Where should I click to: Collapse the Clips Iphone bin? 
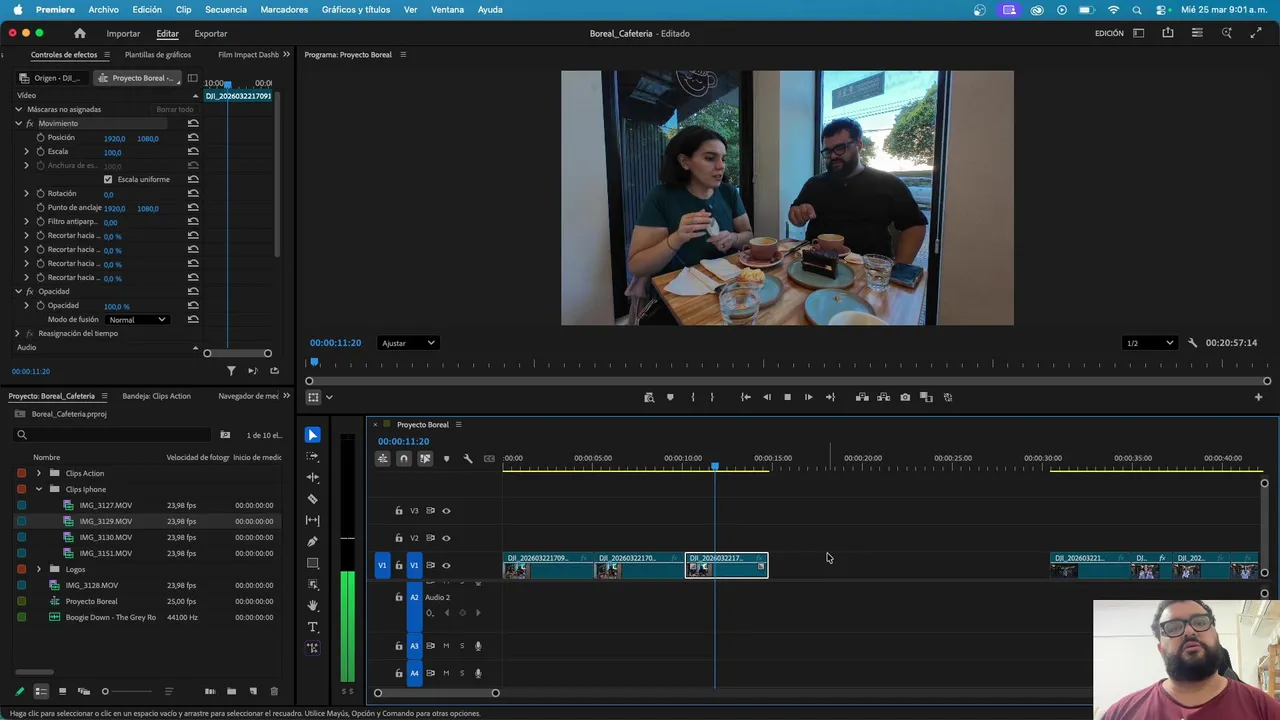tap(39, 489)
